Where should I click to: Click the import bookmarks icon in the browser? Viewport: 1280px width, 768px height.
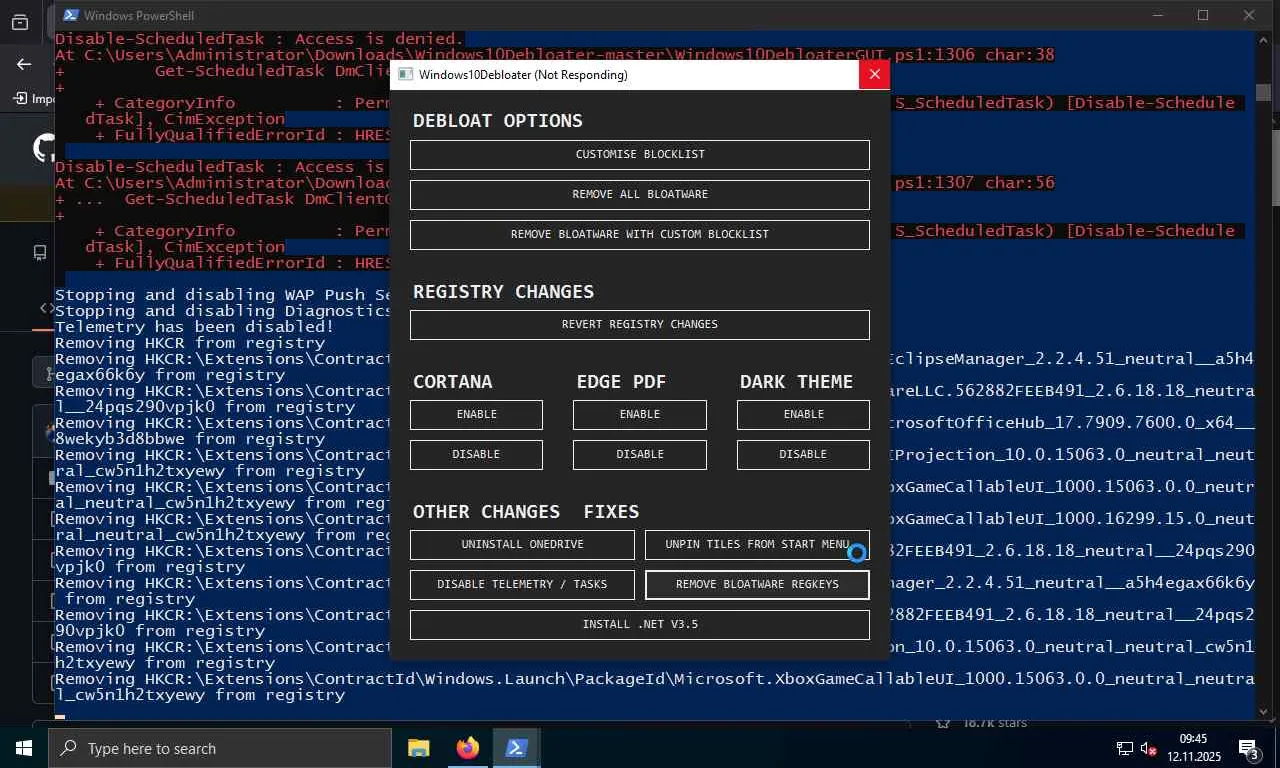coord(20,98)
